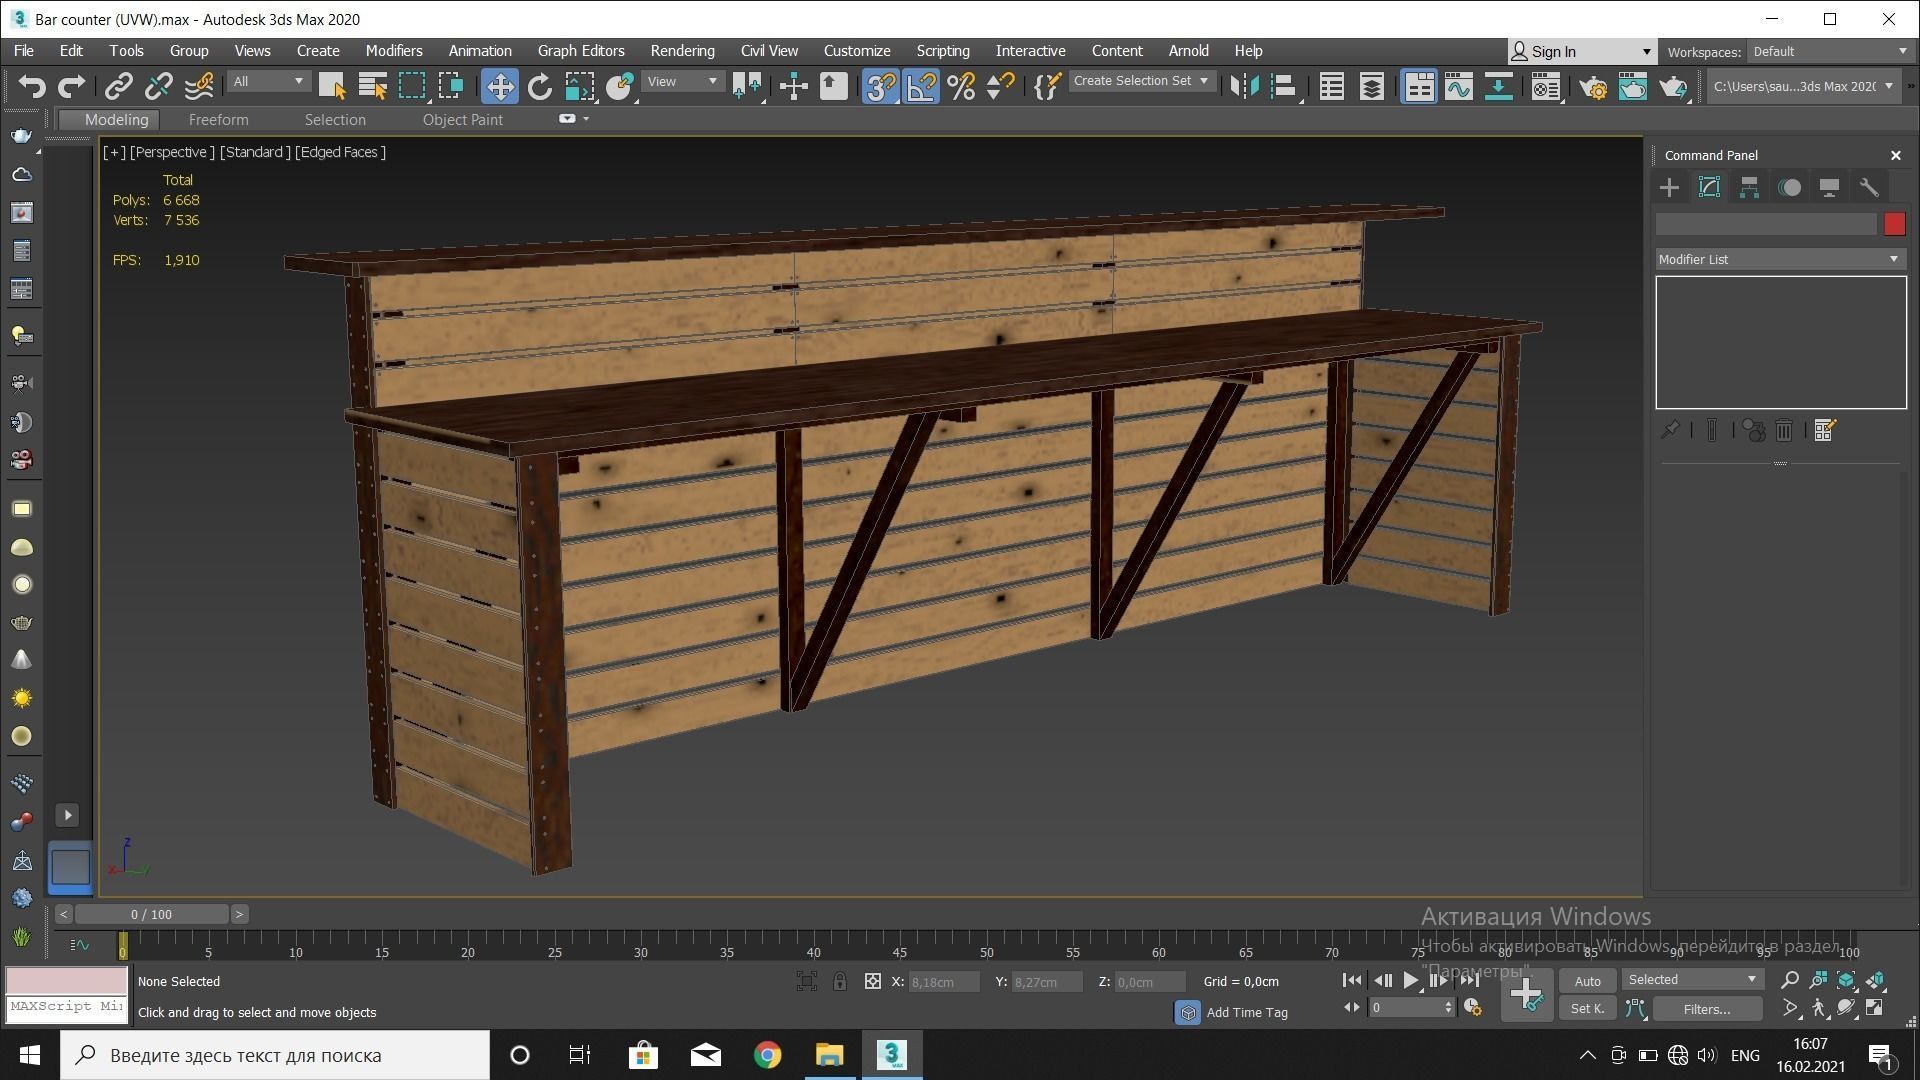Image resolution: width=1920 pixels, height=1080 pixels.
Task: Choose the Rectangular Selection Region tool
Action: click(412, 87)
